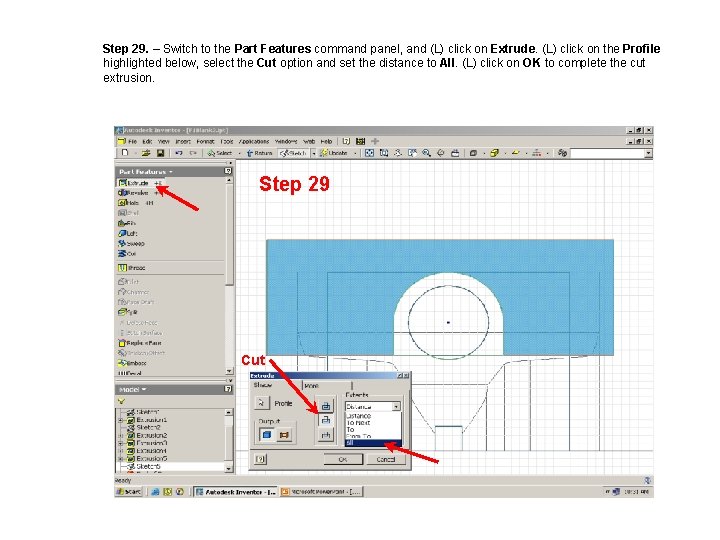Choose Distance in the Extents list
The height and width of the screenshot is (540, 720).
coord(373,416)
